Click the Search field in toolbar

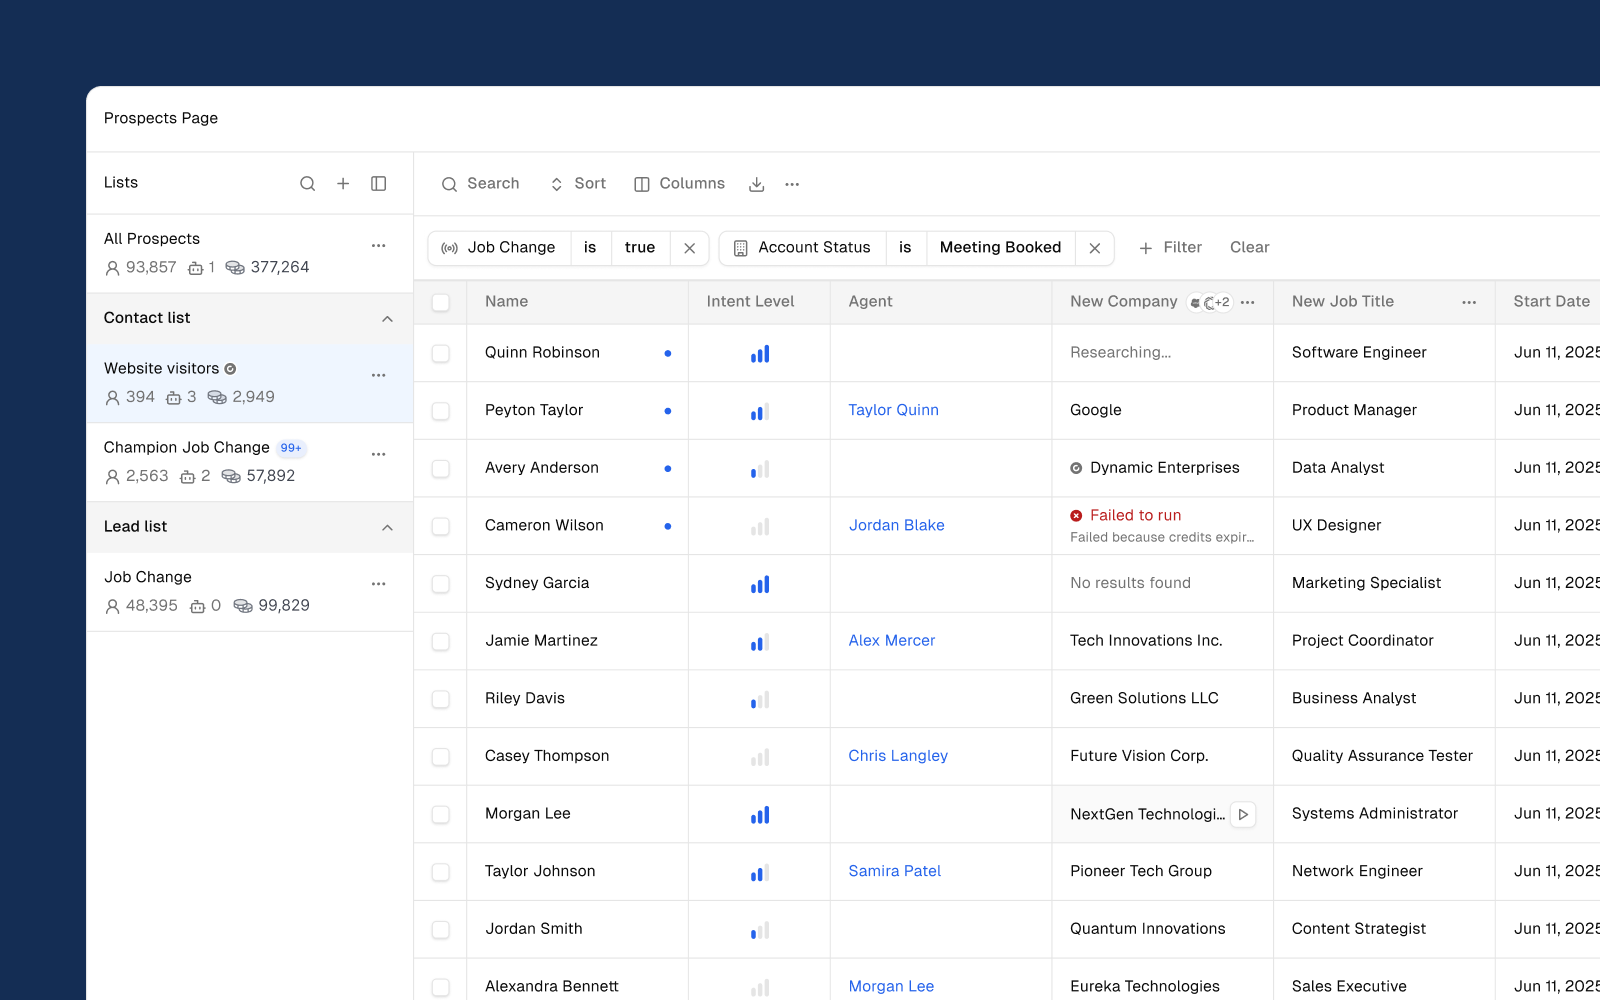tap(480, 184)
